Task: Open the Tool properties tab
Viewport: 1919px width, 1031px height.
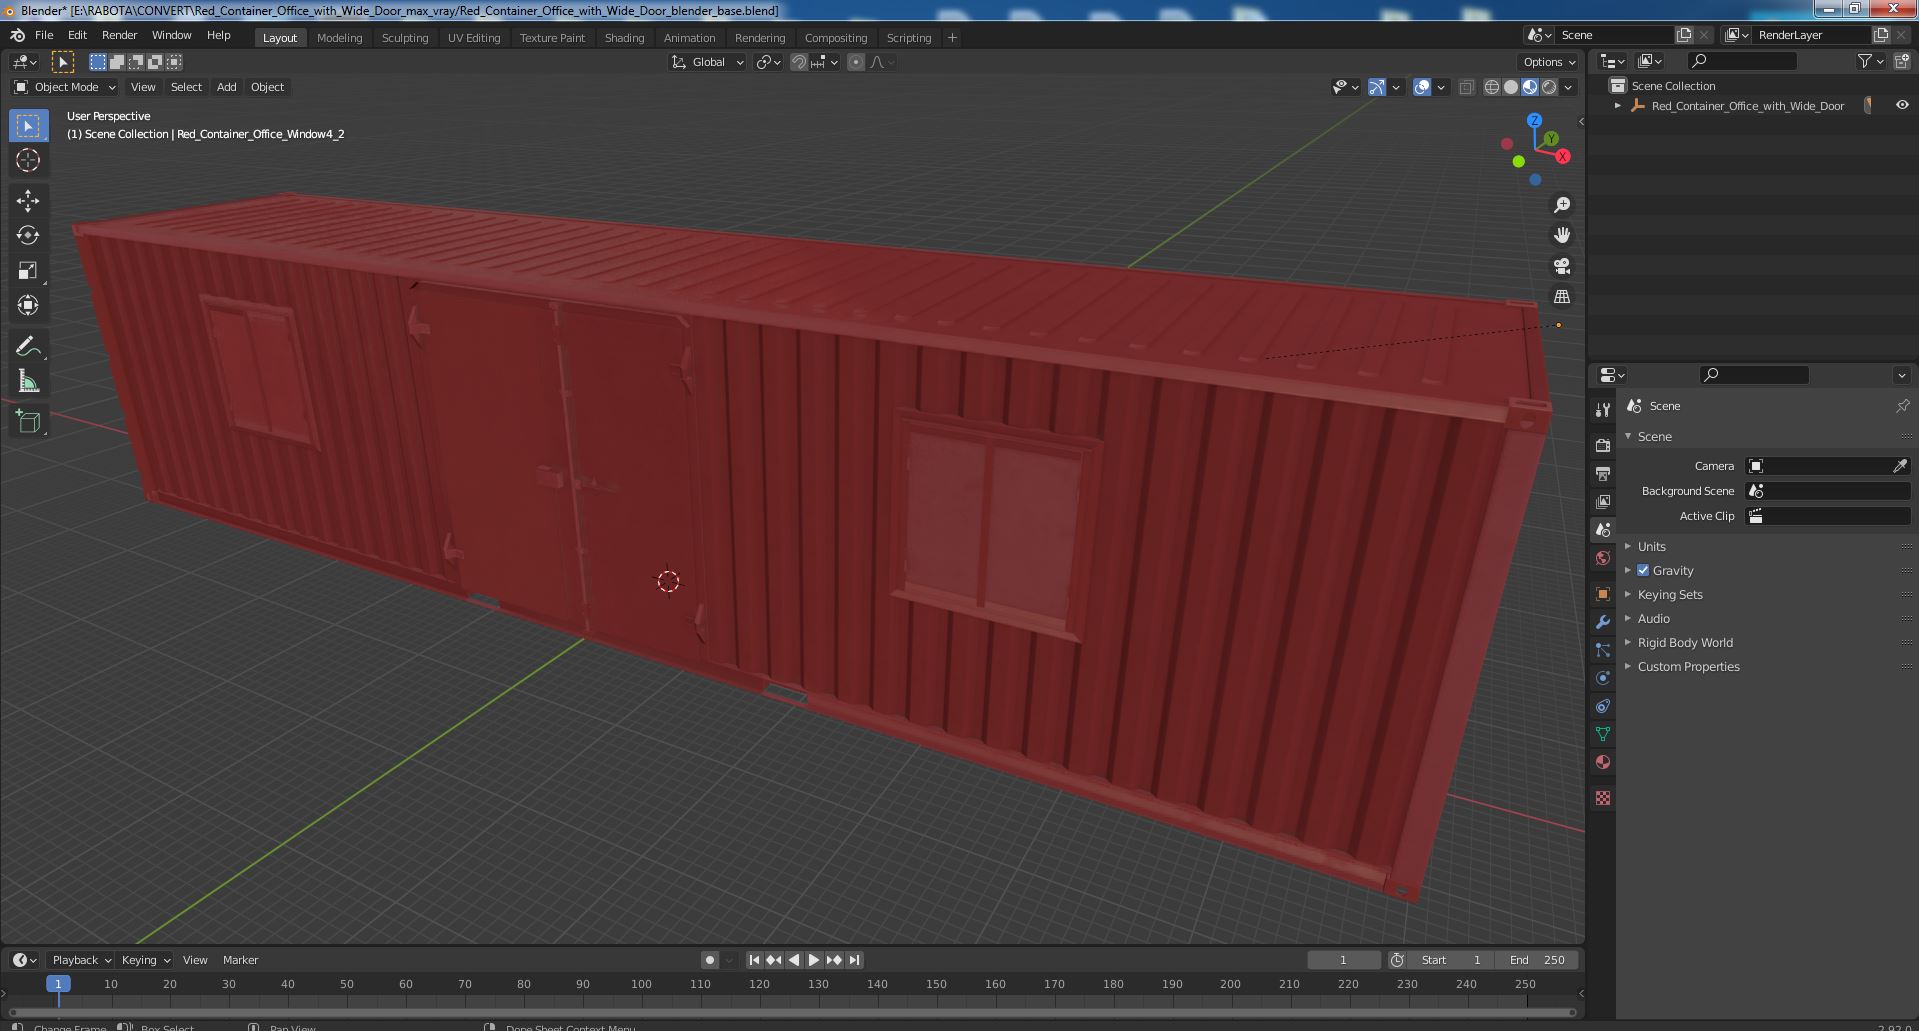Action: [1603, 409]
